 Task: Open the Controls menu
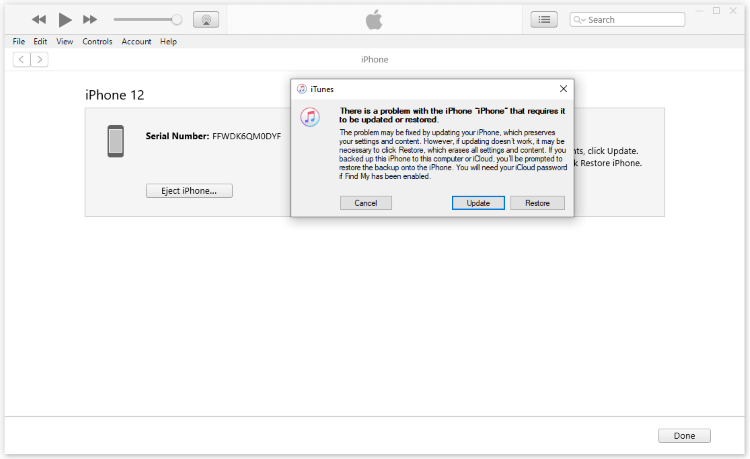(97, 42)
